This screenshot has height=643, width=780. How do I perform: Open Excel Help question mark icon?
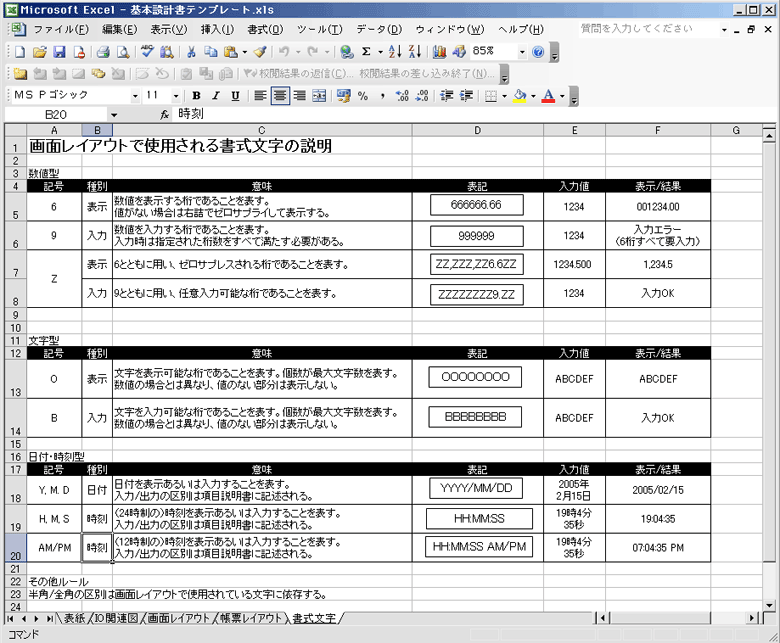pos(538,52)
